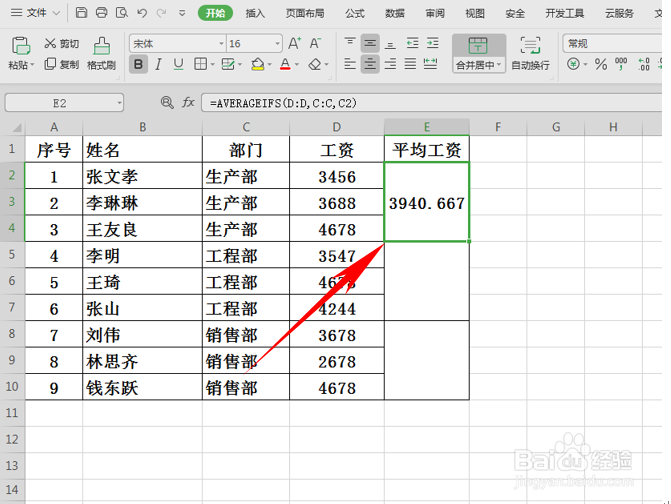
Task: Toggle Bold formatting
Action: (138, 65)
